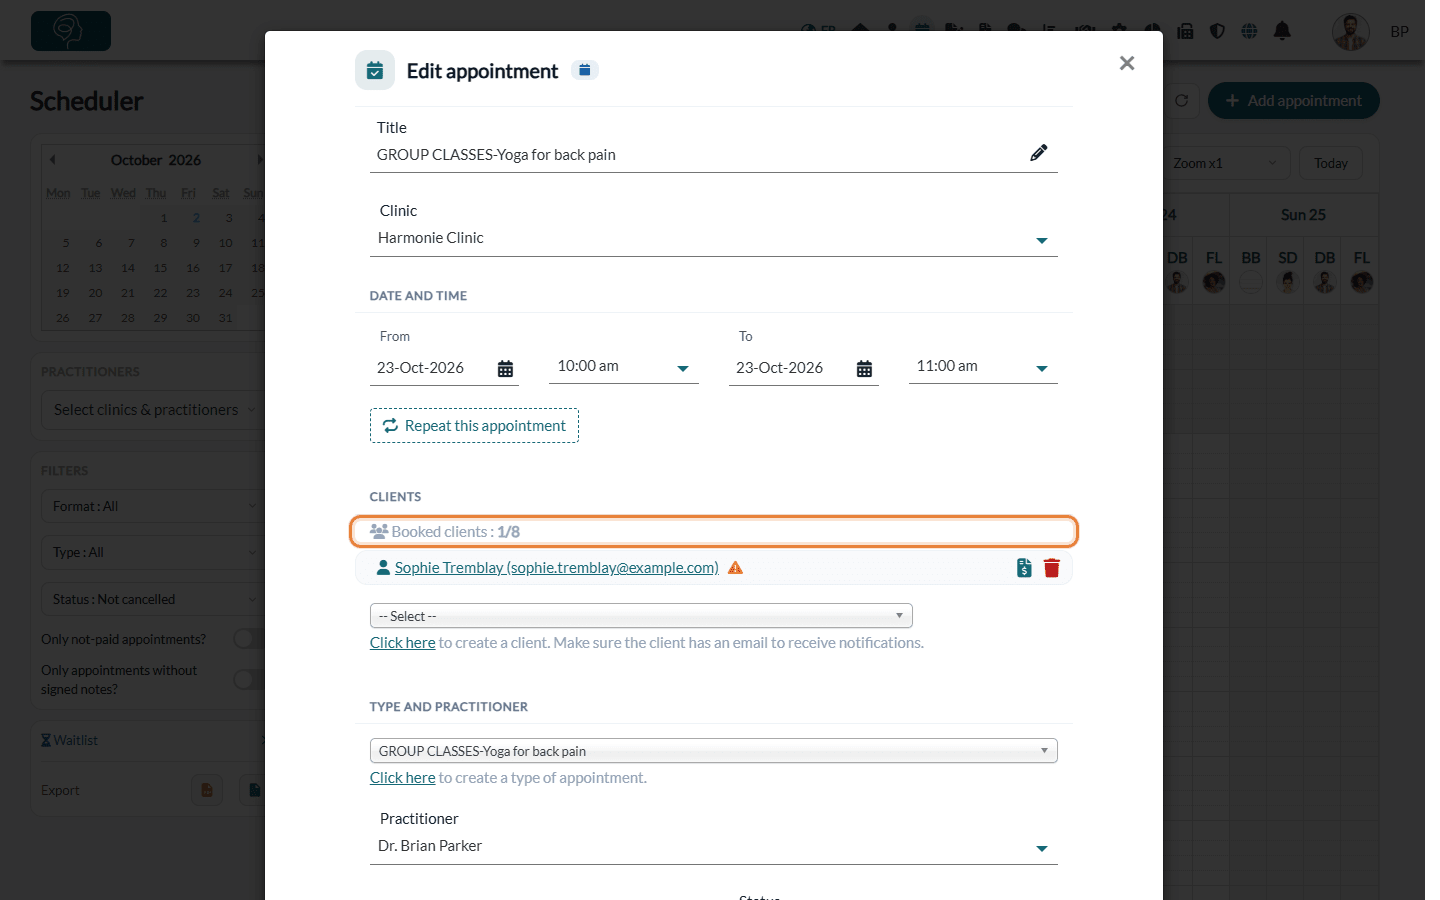Export the schedule using the orange PDF icon
This screenshot has width=1440, height=900.
(207, 790)
